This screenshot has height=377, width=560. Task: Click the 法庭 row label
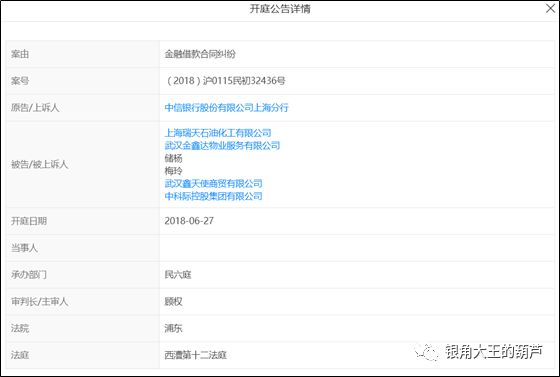coord(20,355)
